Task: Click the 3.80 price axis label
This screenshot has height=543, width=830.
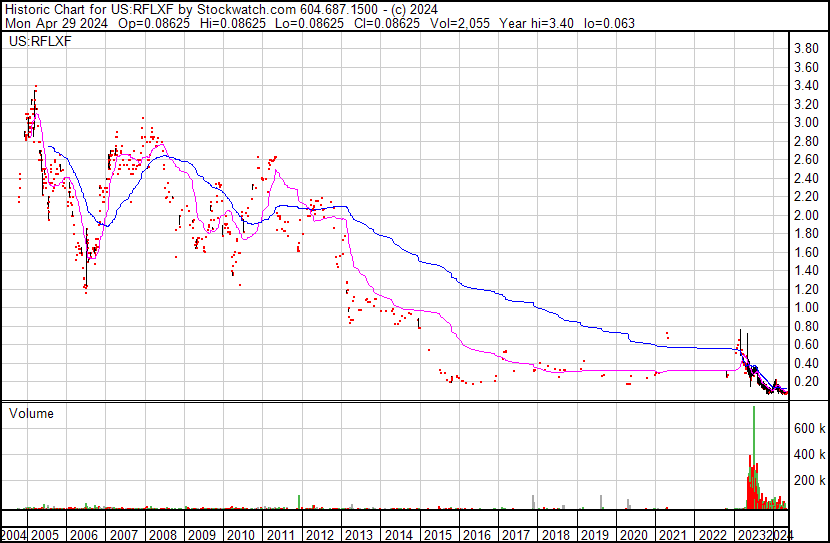Action: pos(806,48)
